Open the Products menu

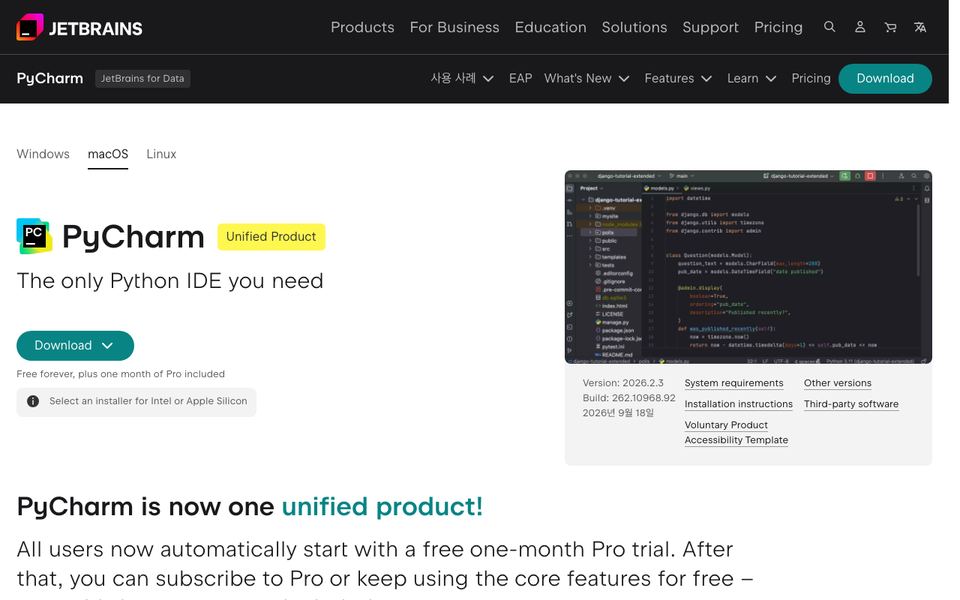coord(362,28)
